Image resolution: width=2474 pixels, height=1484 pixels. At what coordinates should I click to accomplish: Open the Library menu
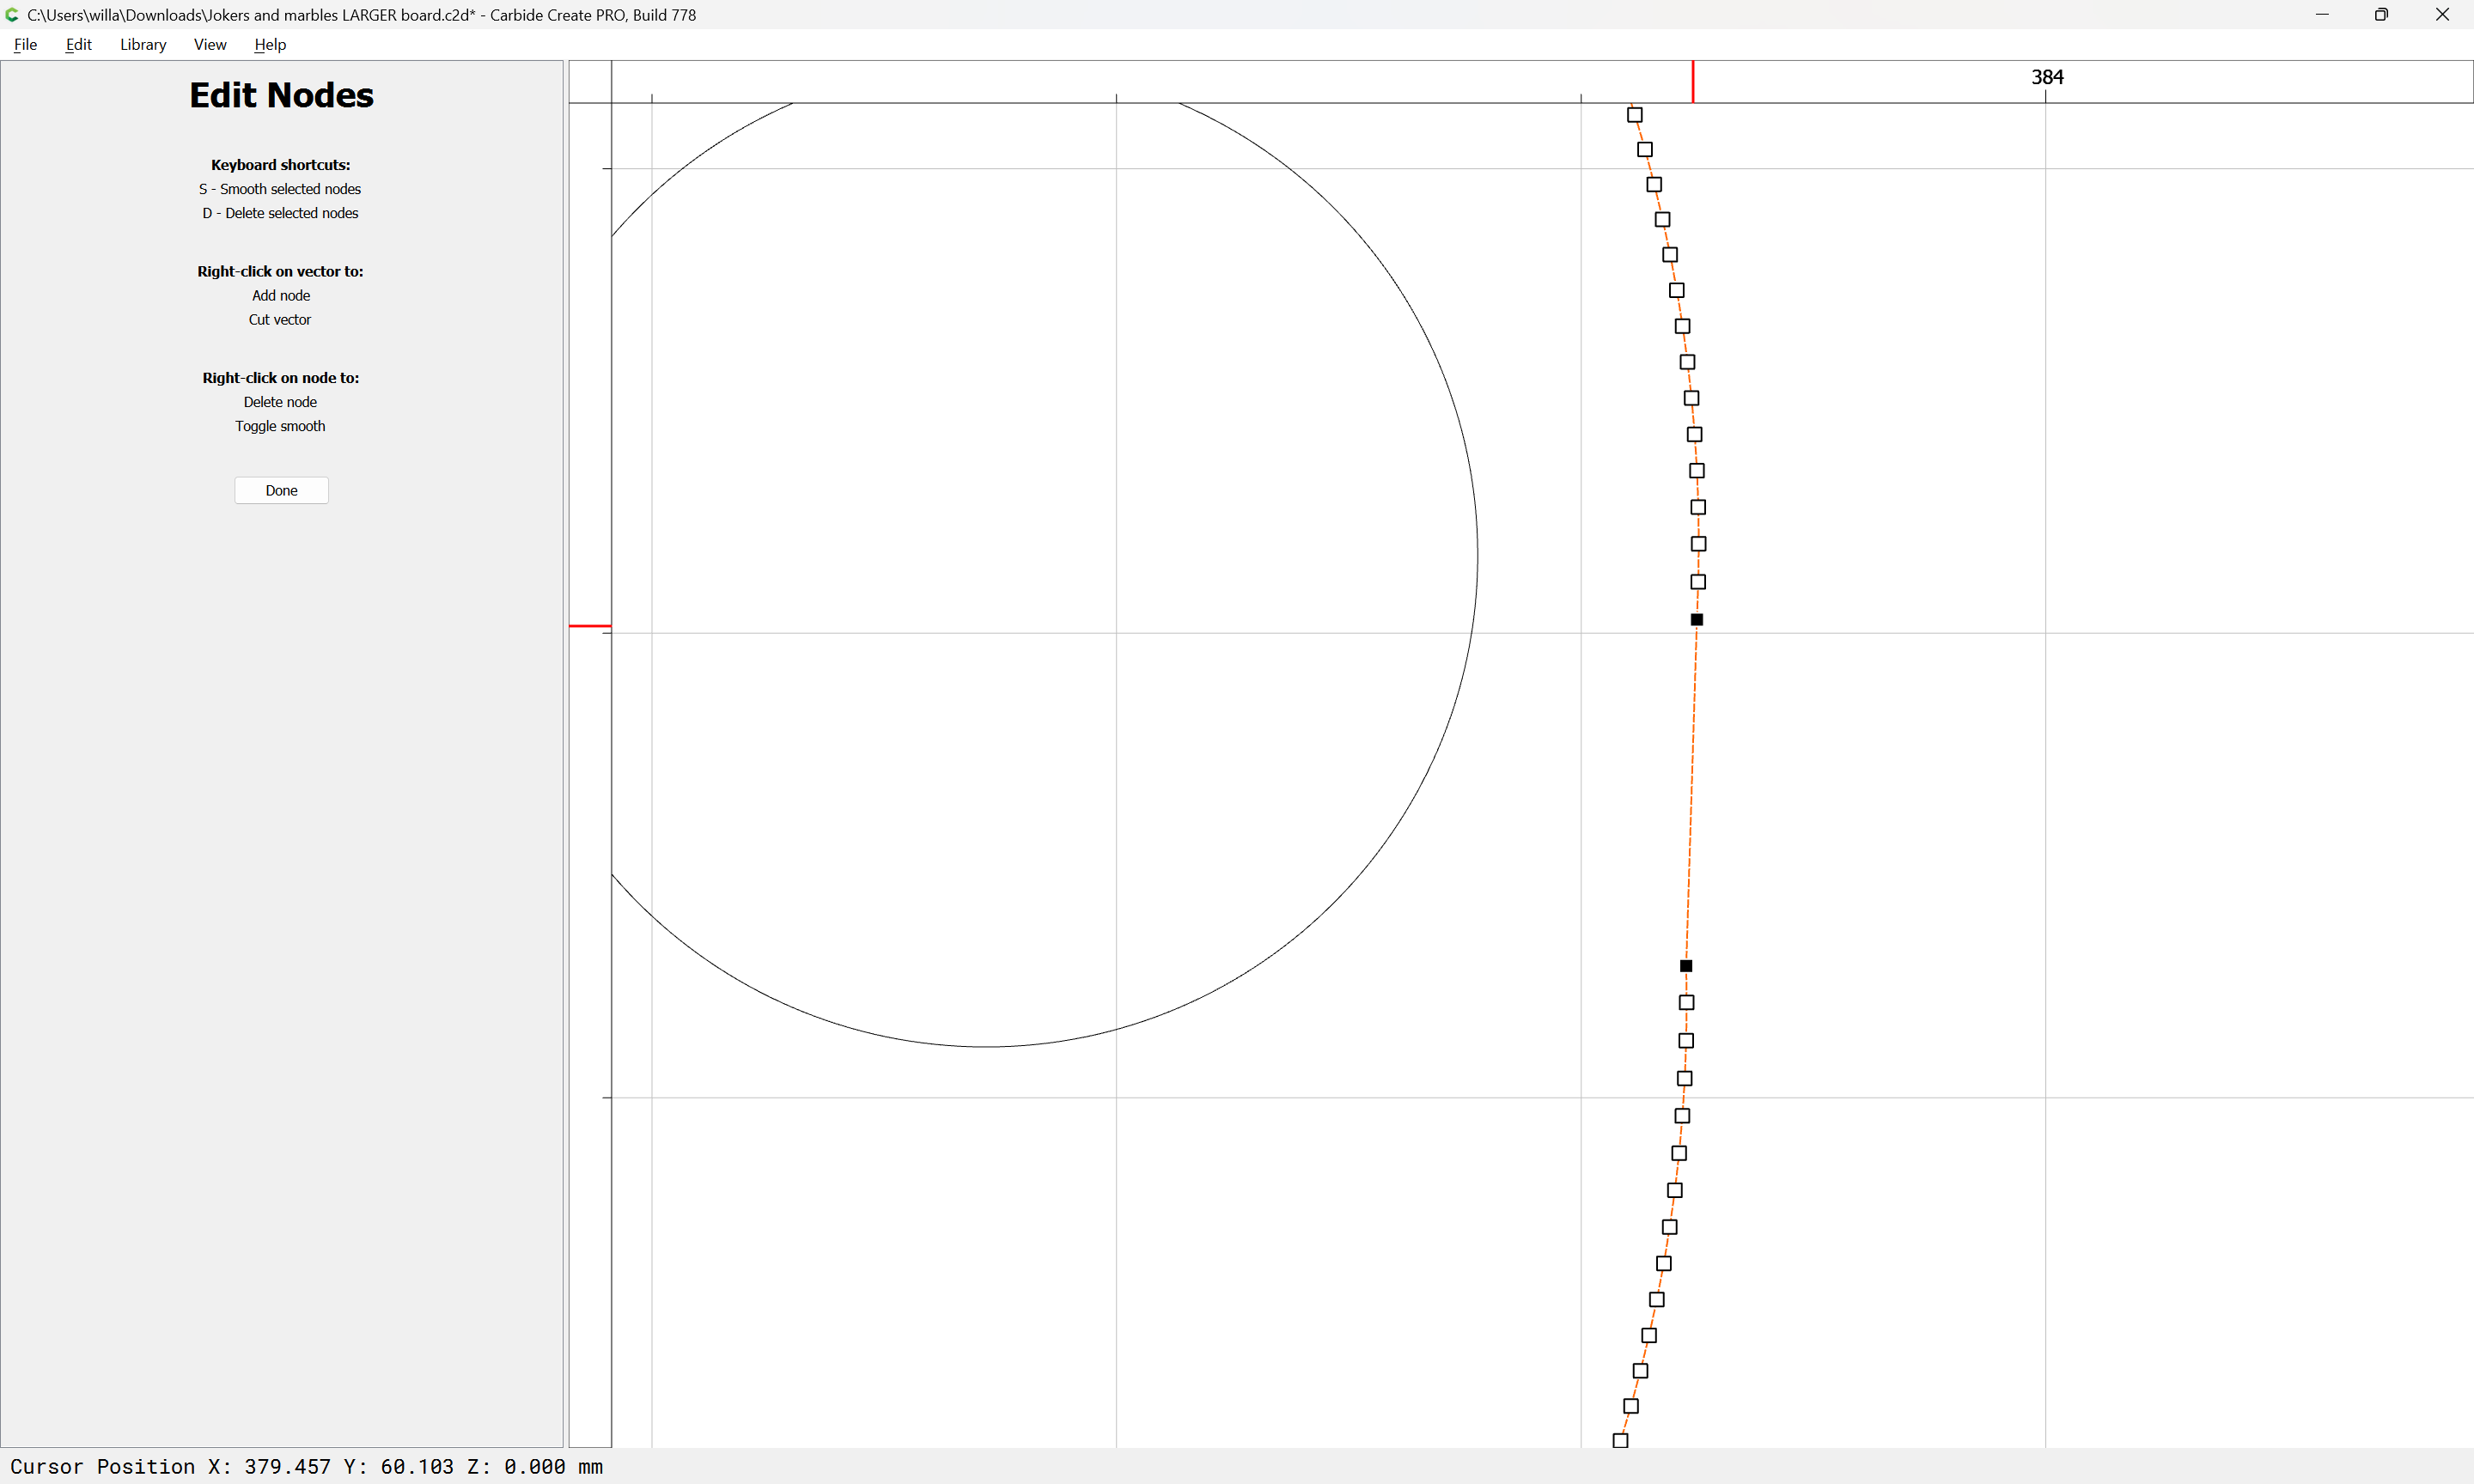coord(143,44)
